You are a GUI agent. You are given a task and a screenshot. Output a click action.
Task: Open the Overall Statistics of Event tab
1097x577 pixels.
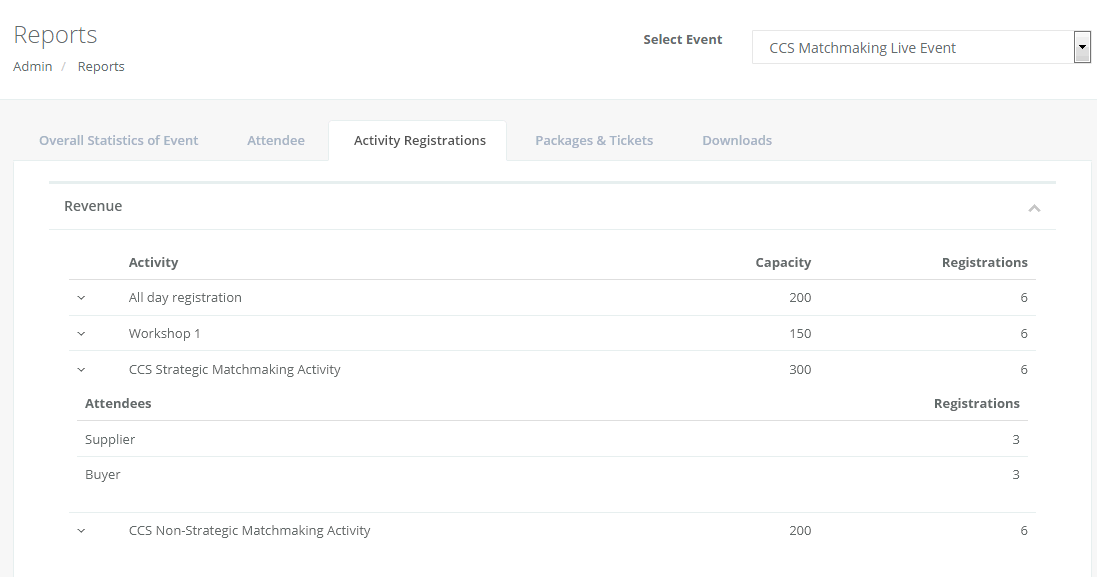click(117, 140)
